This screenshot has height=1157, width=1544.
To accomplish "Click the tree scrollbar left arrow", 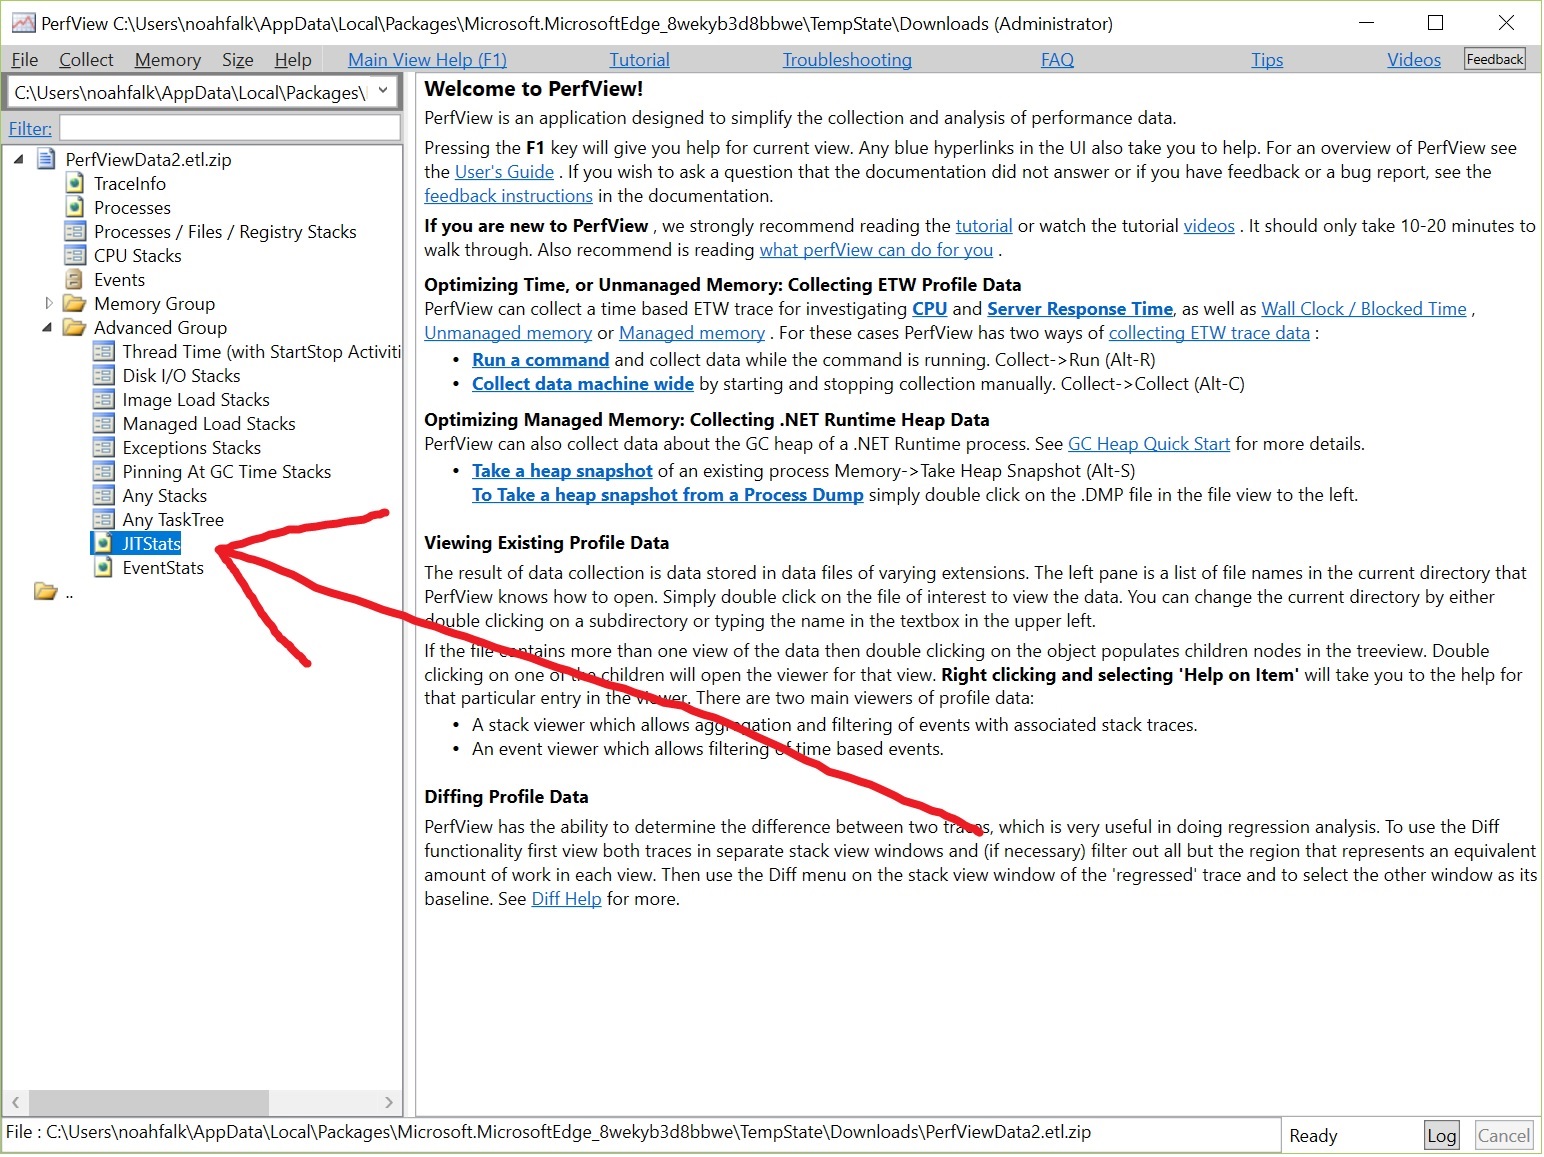I will (15, 1102).
